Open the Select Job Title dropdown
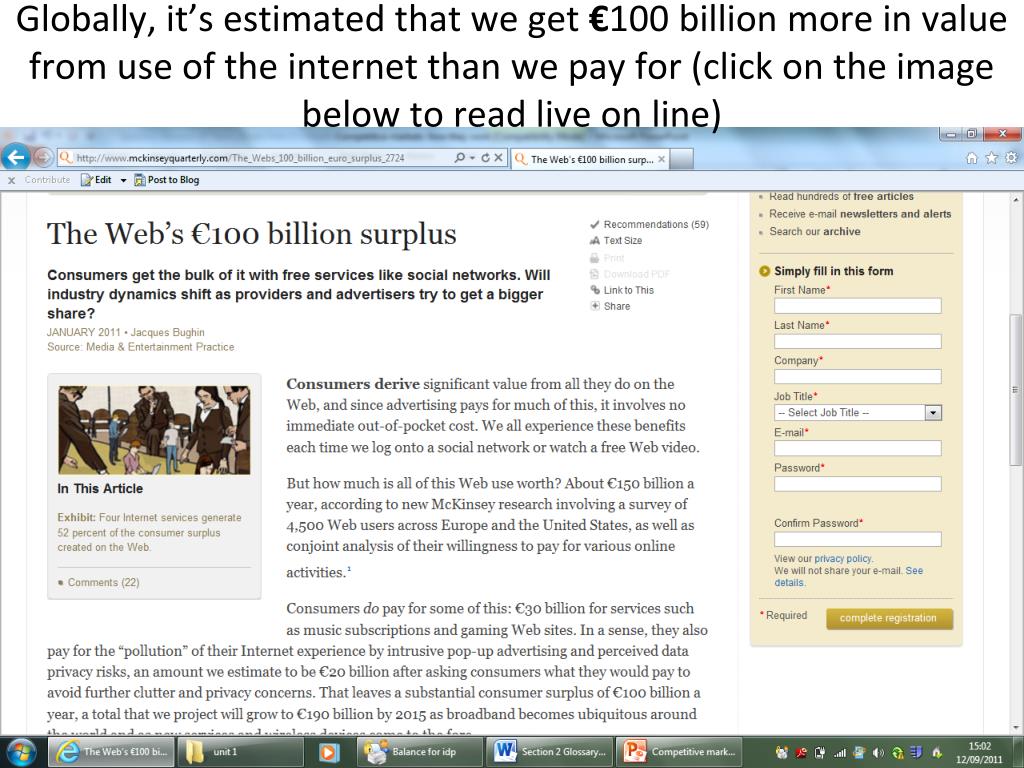Screen dimensions: 1024x768 point(857,412)
